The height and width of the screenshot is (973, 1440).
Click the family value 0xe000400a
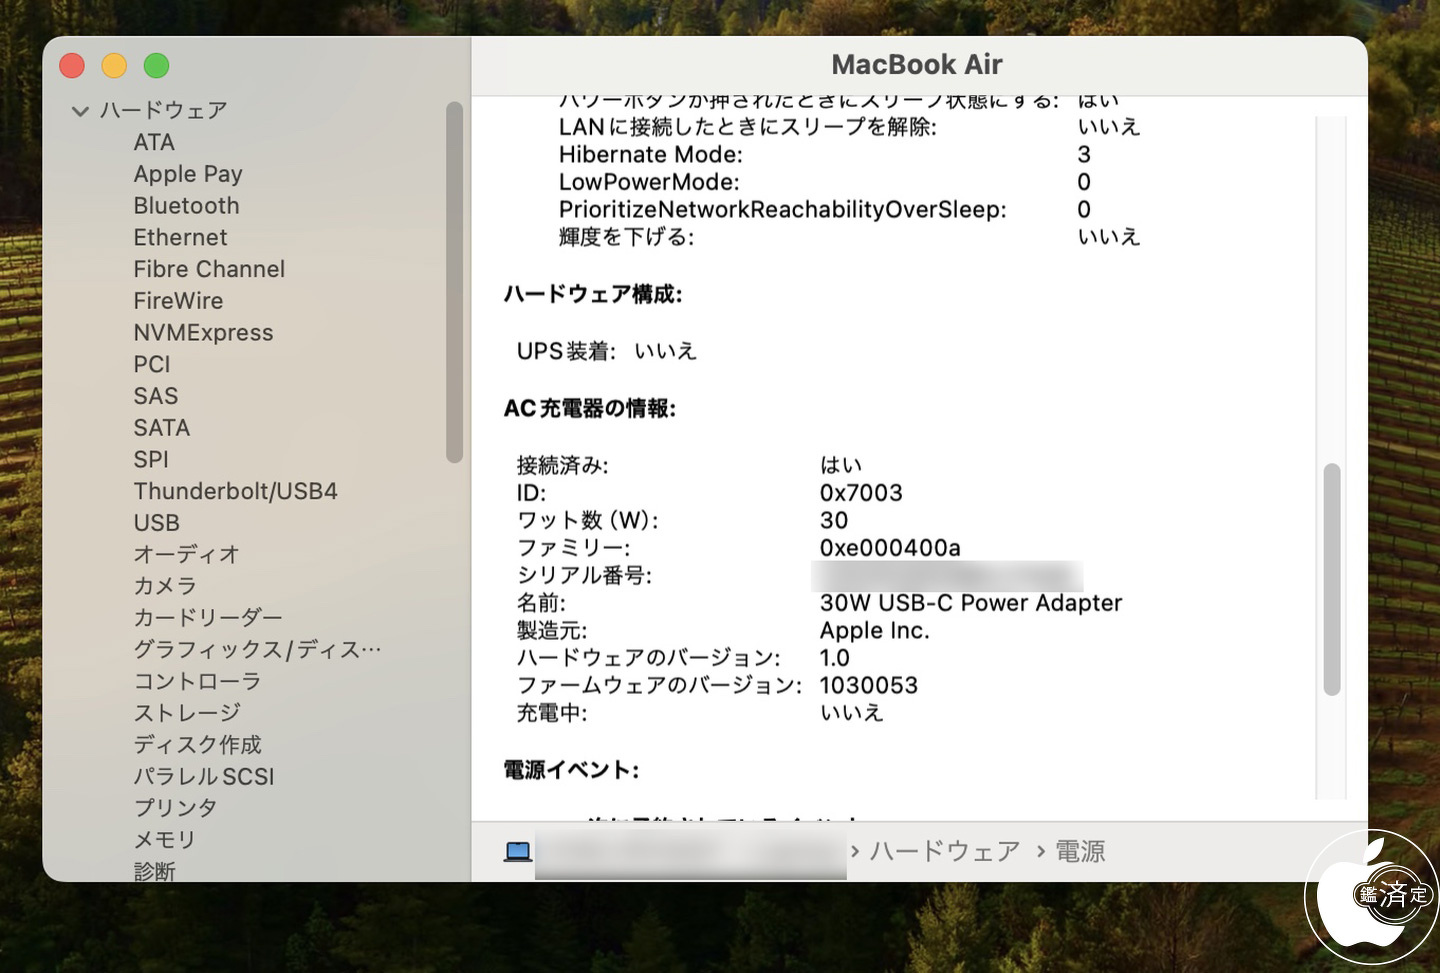(x=890, y=548)
